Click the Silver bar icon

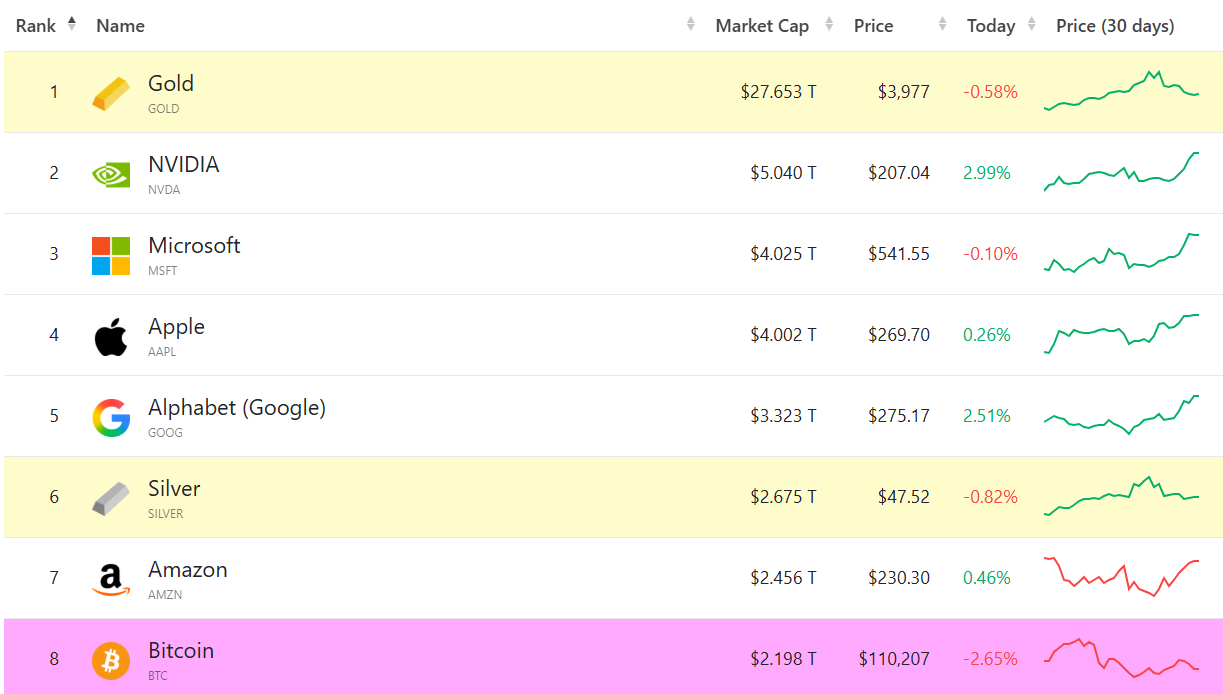(x=111, y=498)
